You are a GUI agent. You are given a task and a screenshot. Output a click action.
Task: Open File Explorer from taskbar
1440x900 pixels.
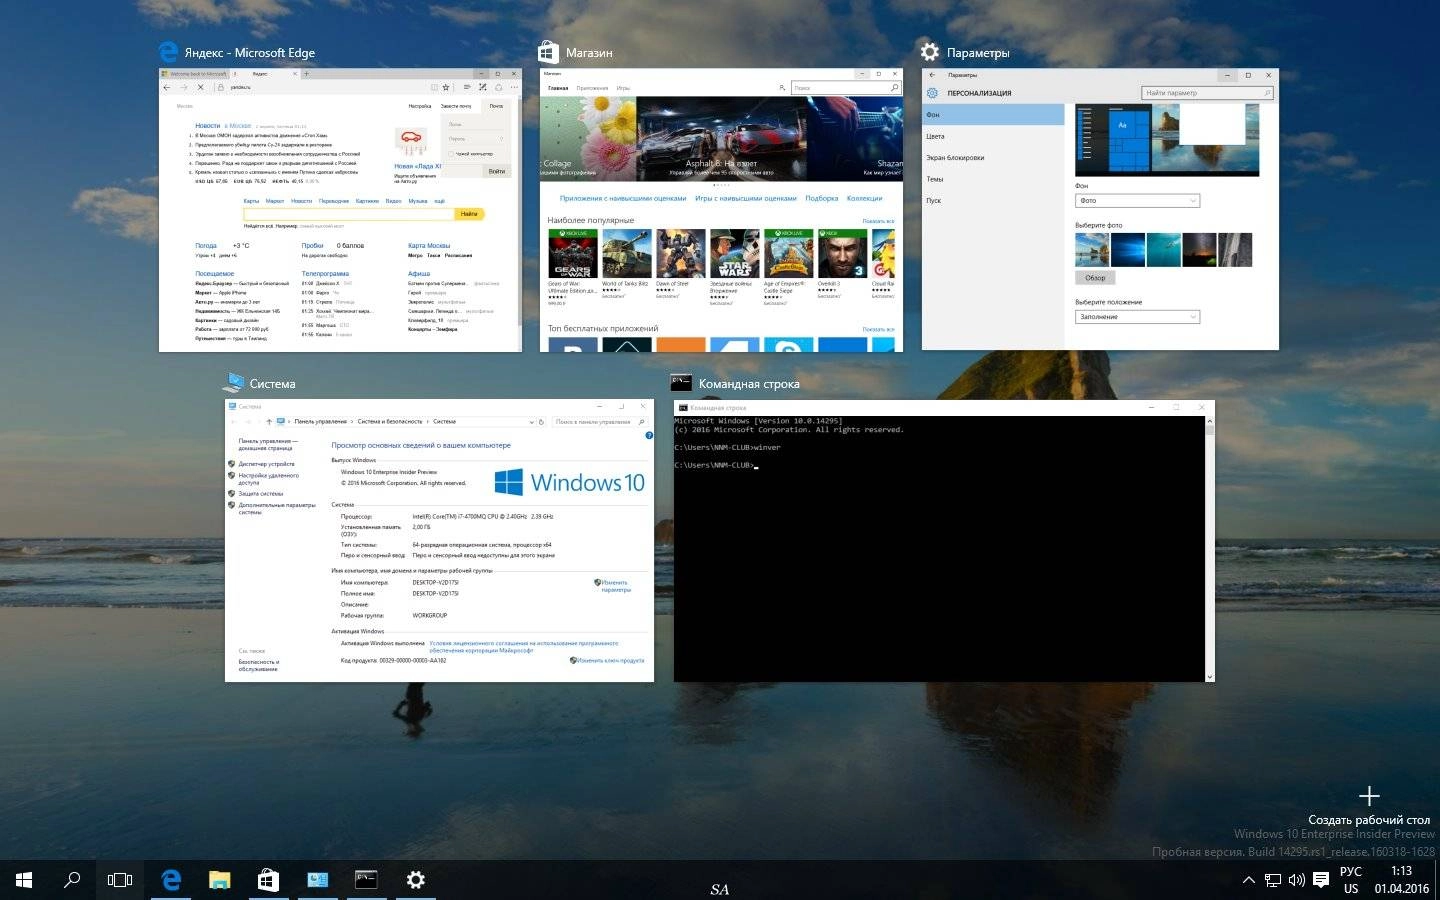click(x=220, y=880)
